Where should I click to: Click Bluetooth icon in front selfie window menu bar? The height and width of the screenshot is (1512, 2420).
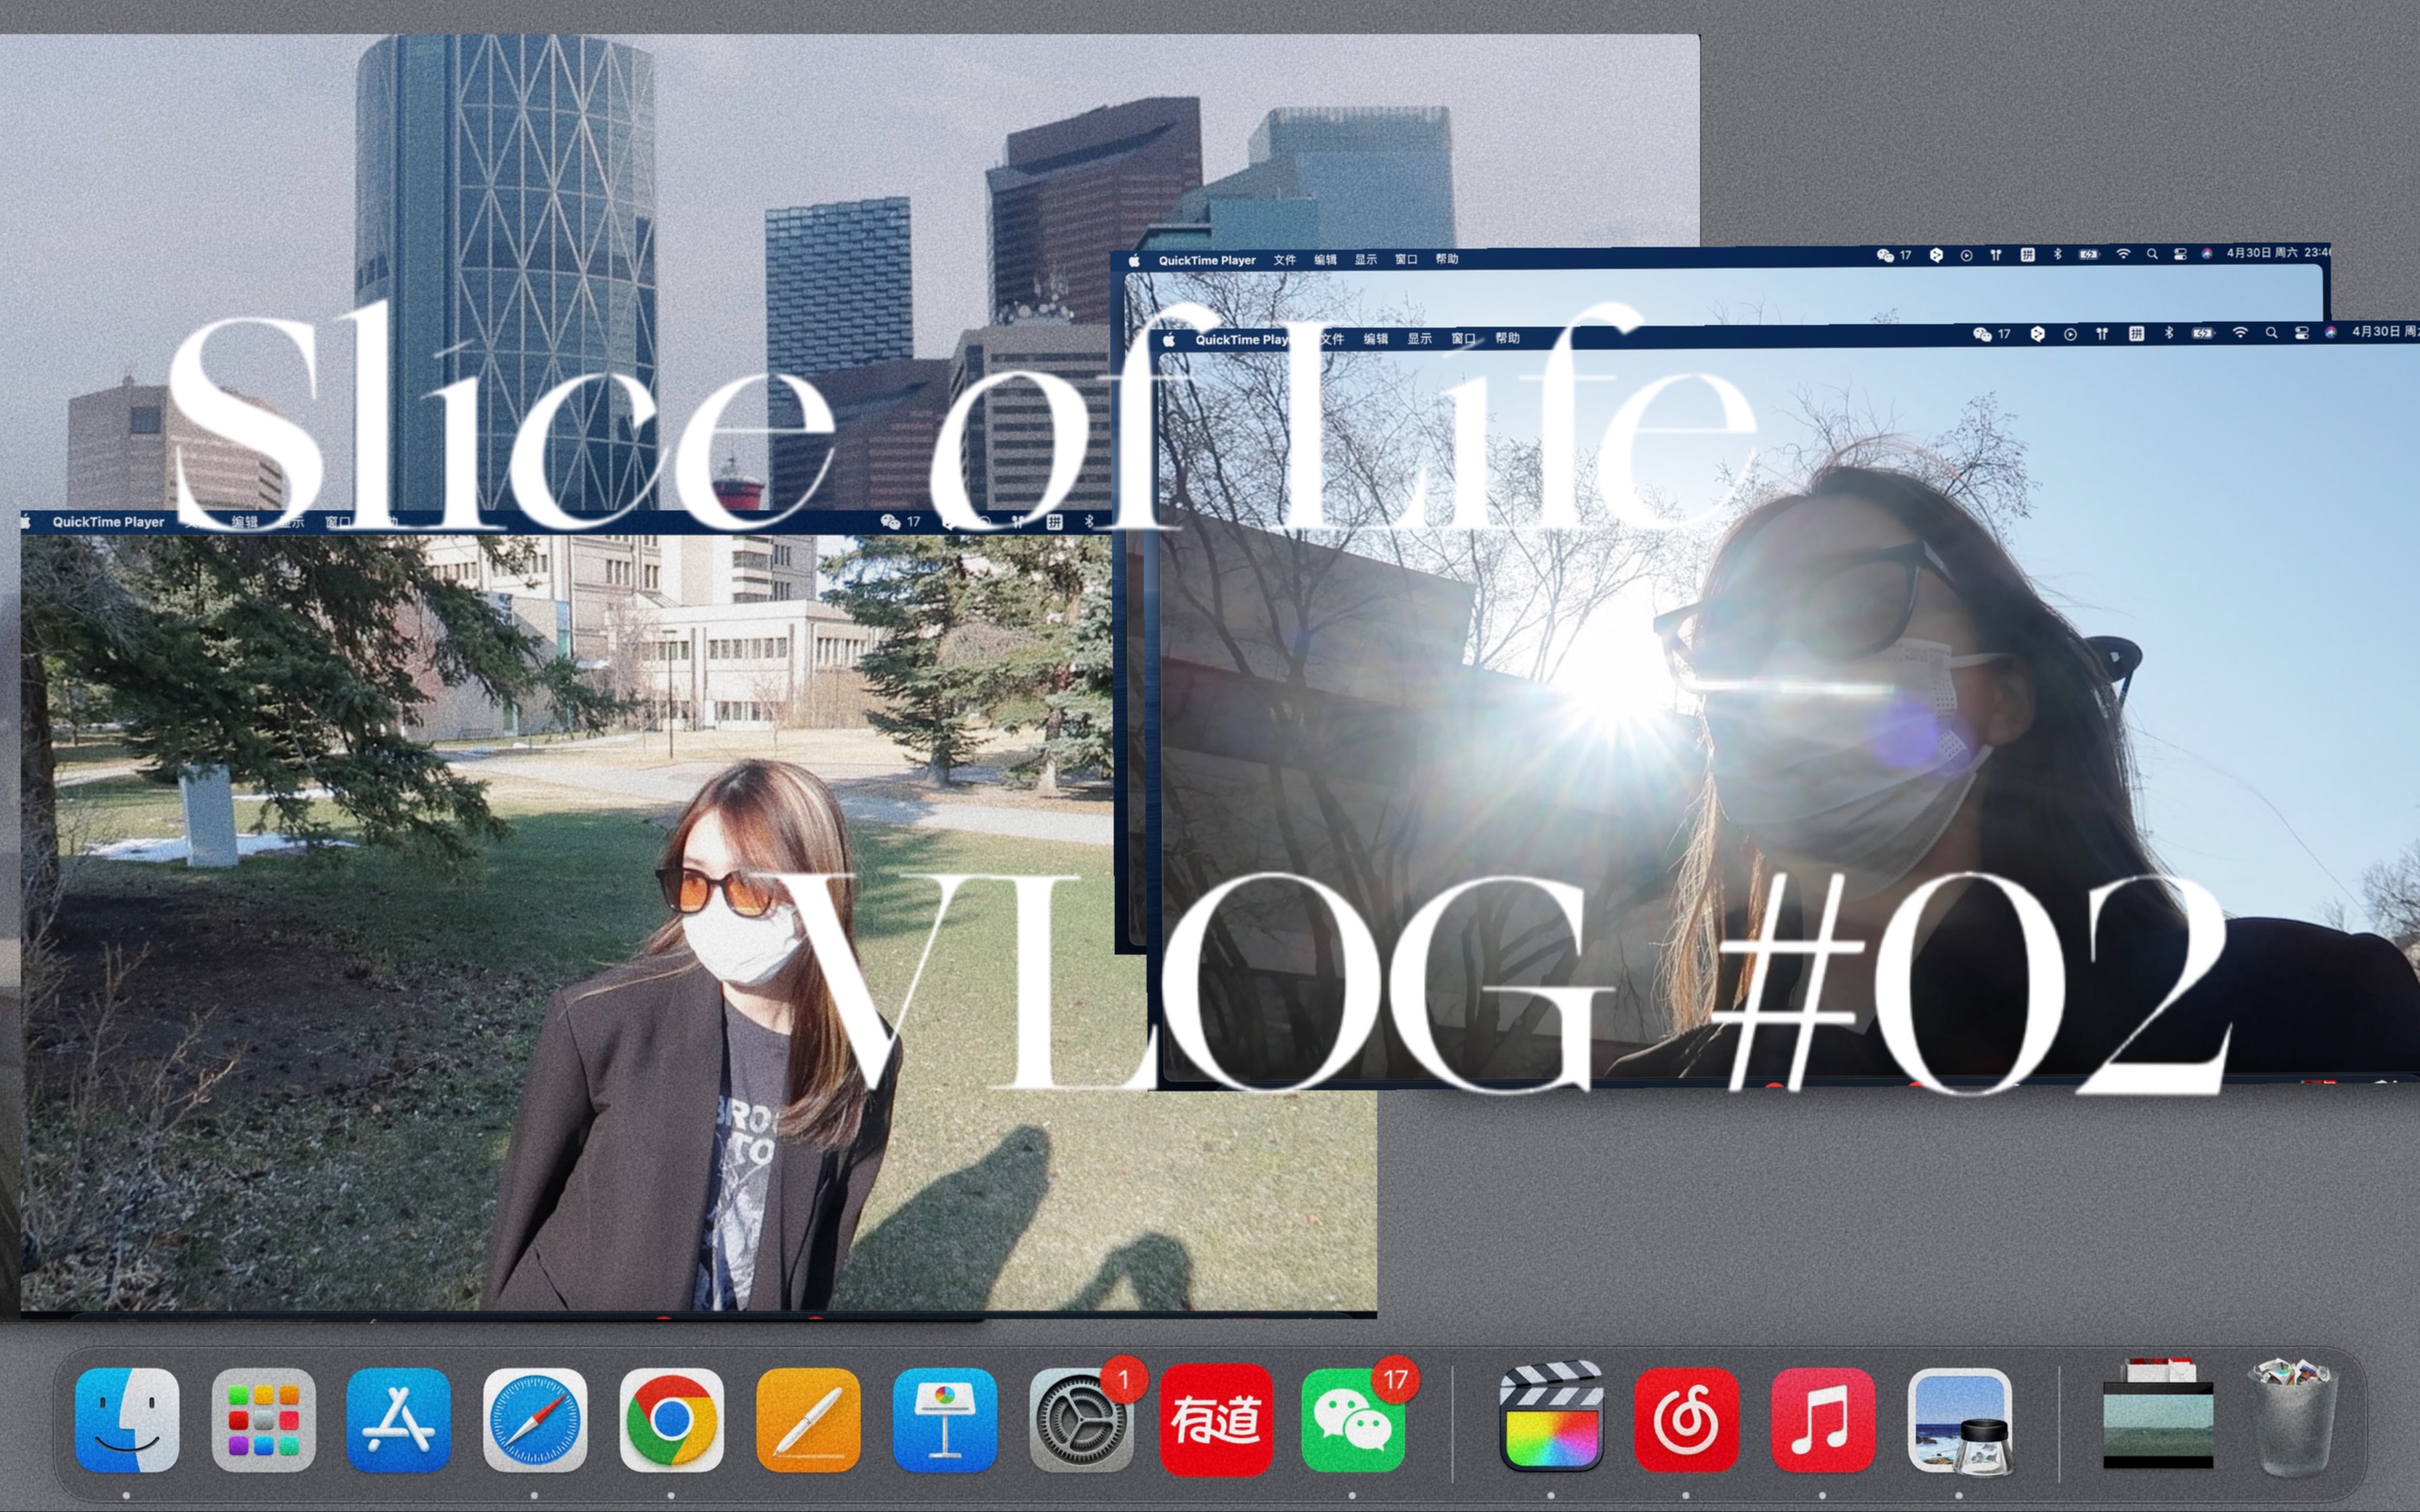point(2169,333)
